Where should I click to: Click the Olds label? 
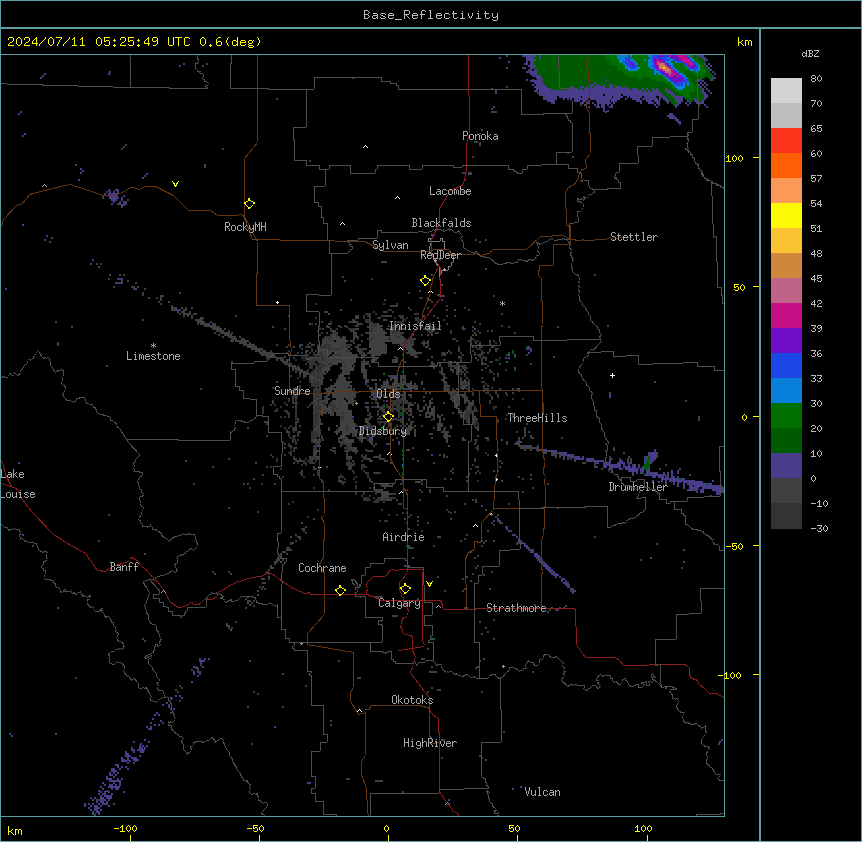pos(388,394)
